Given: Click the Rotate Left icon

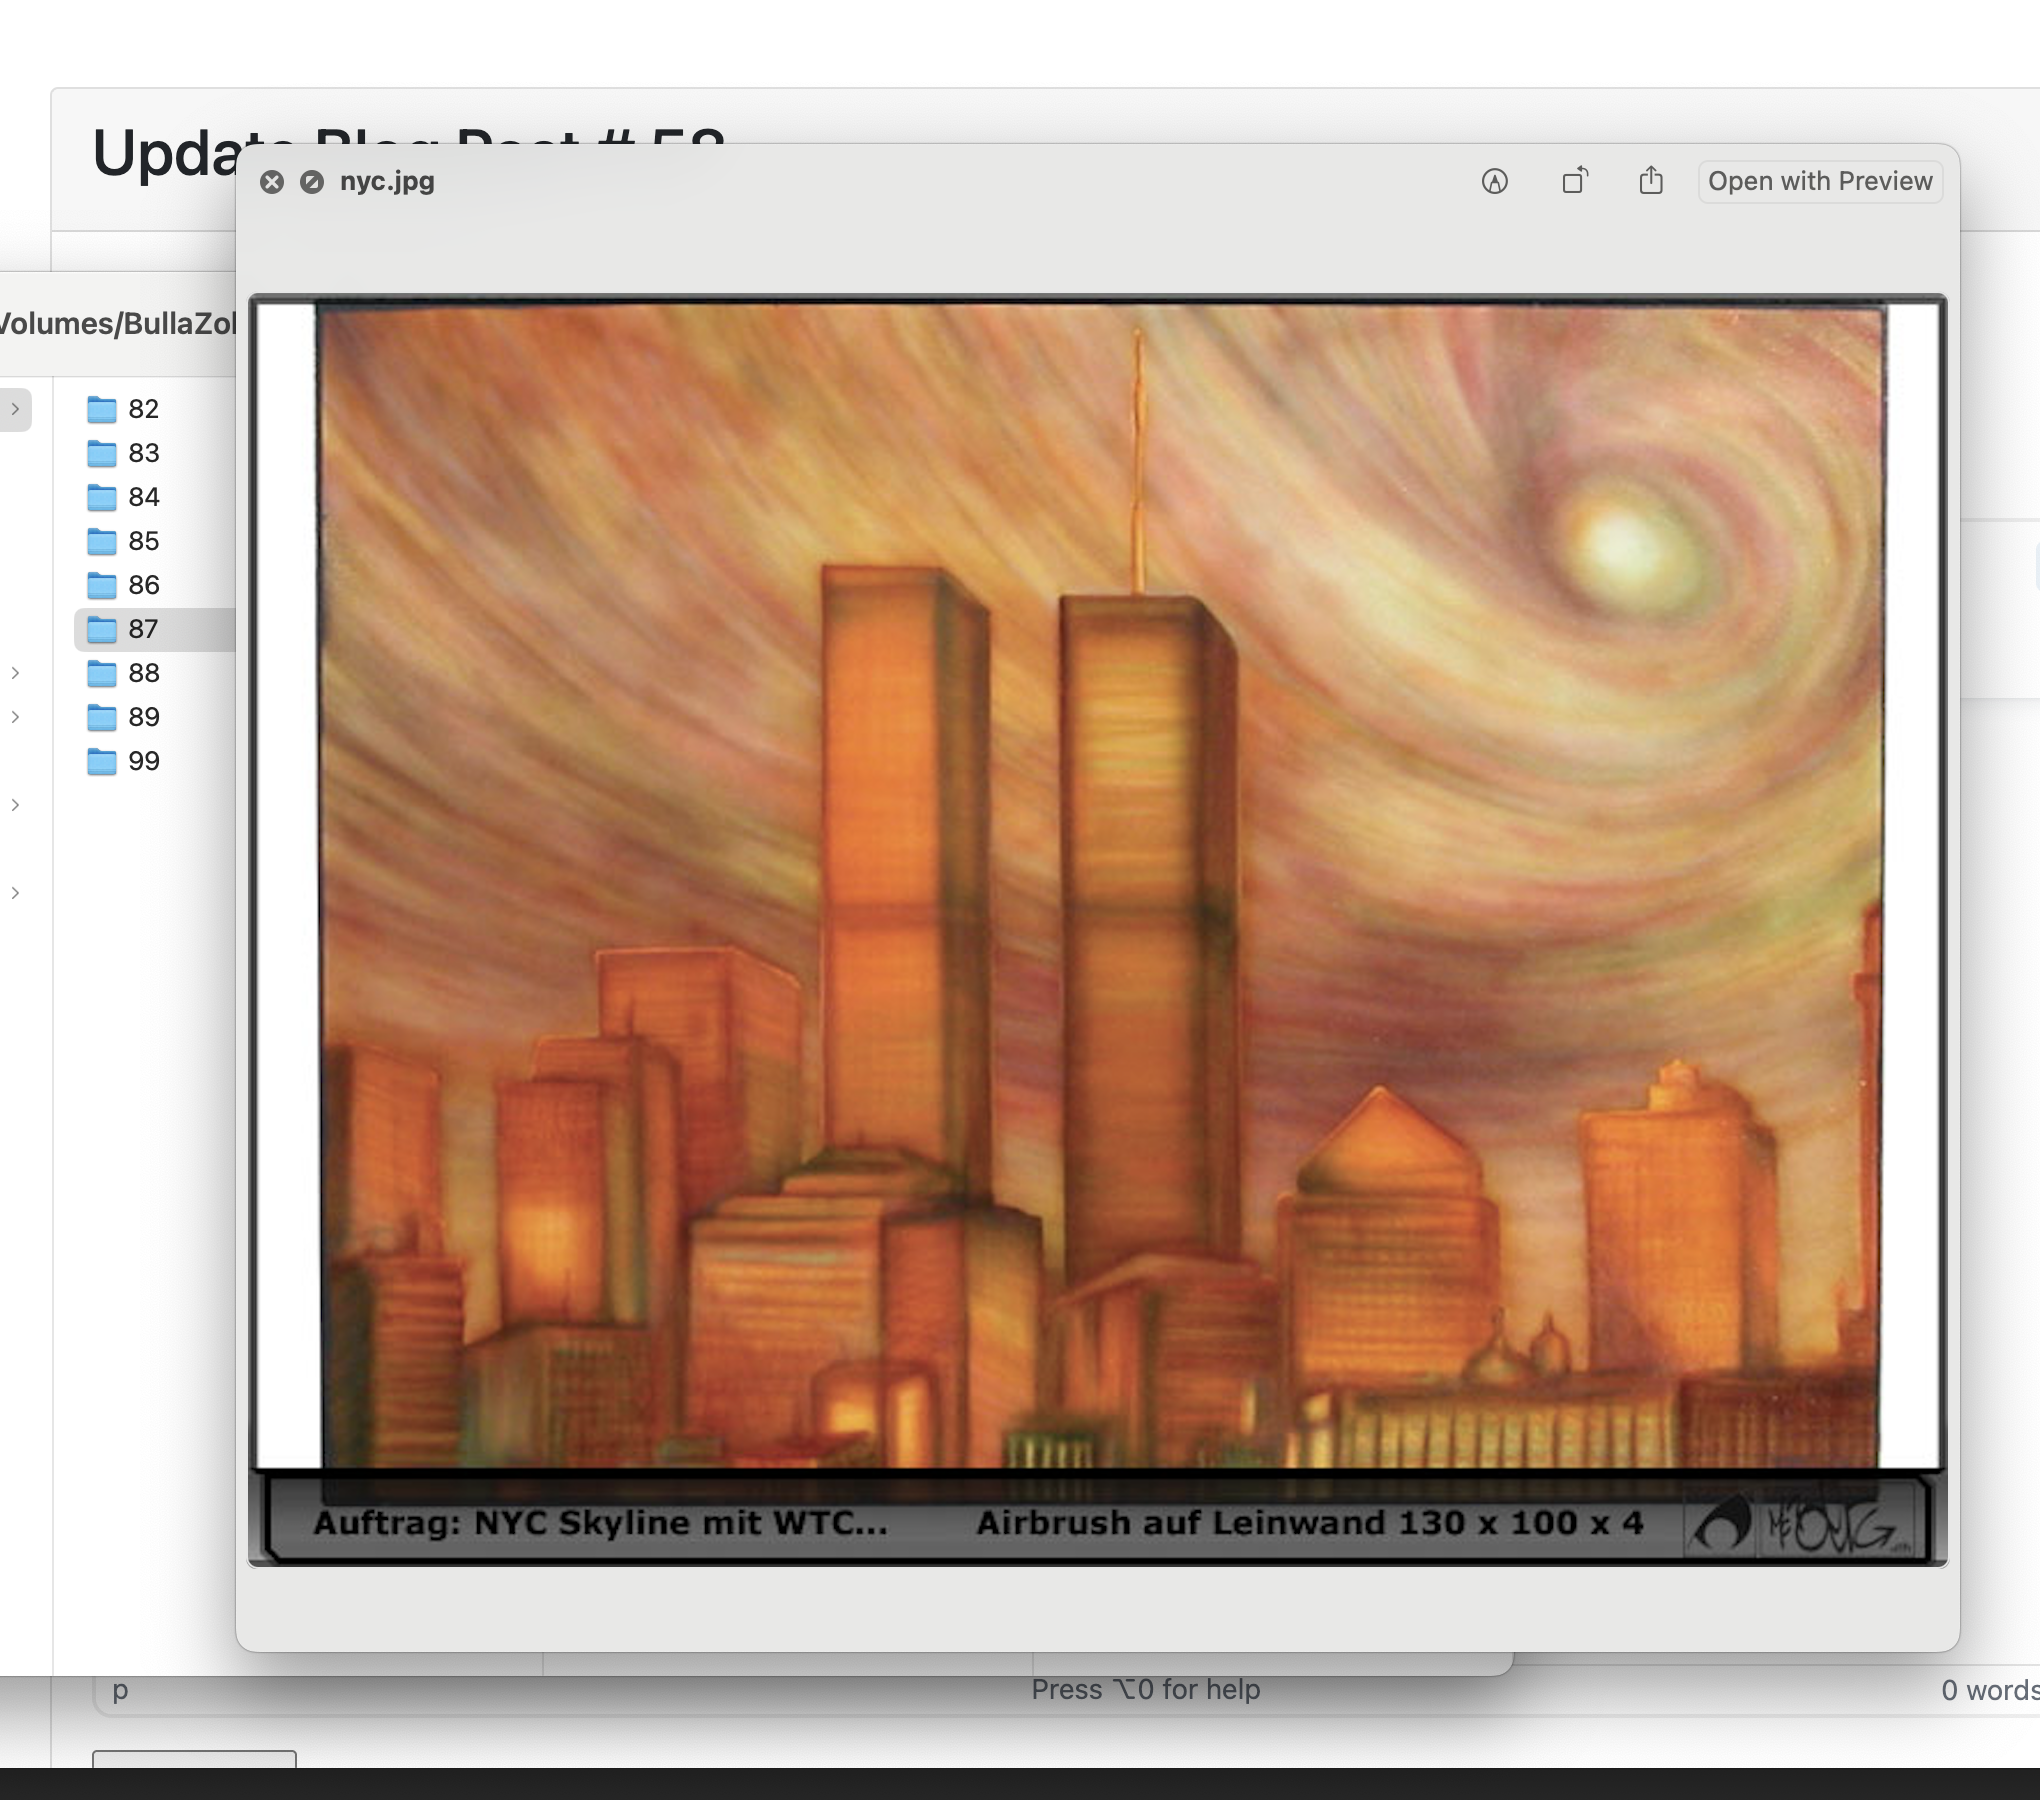Looking at the screenshot, I should pos(1575,181).
